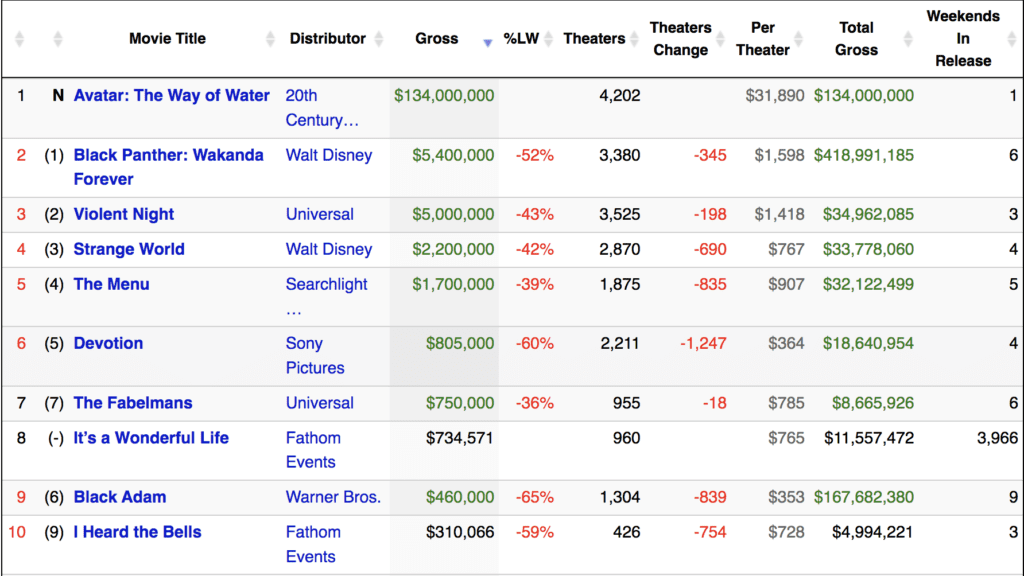Open Walt Disney link in Strange World row
Screen dimensions: 1024x576
click(x=328, y=249)
